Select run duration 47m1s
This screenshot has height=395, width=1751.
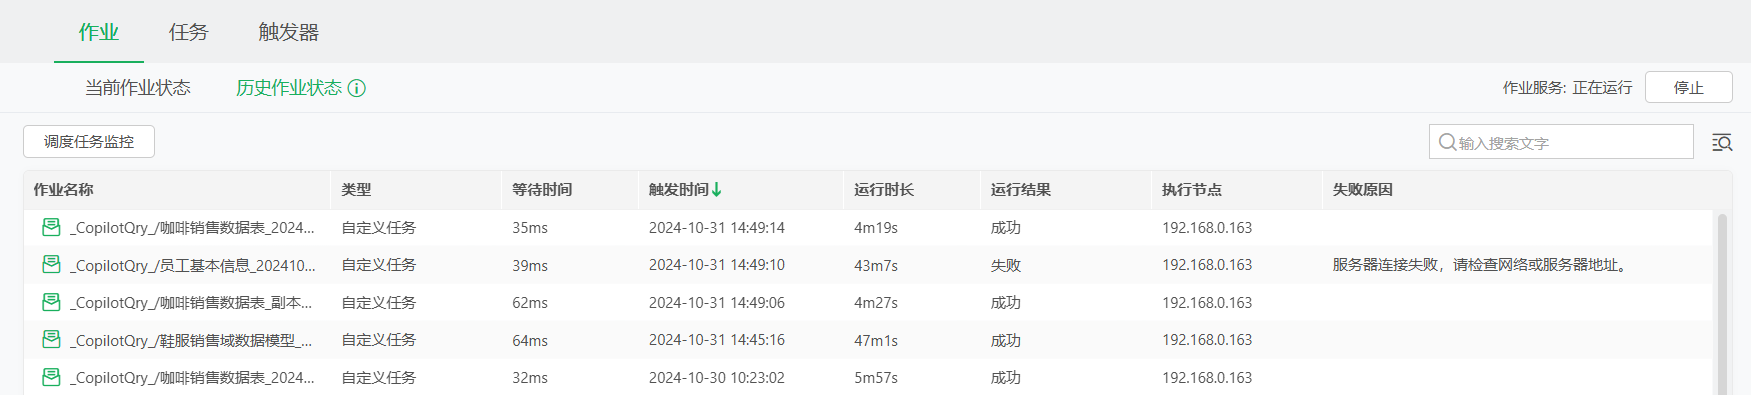[876, 340]
